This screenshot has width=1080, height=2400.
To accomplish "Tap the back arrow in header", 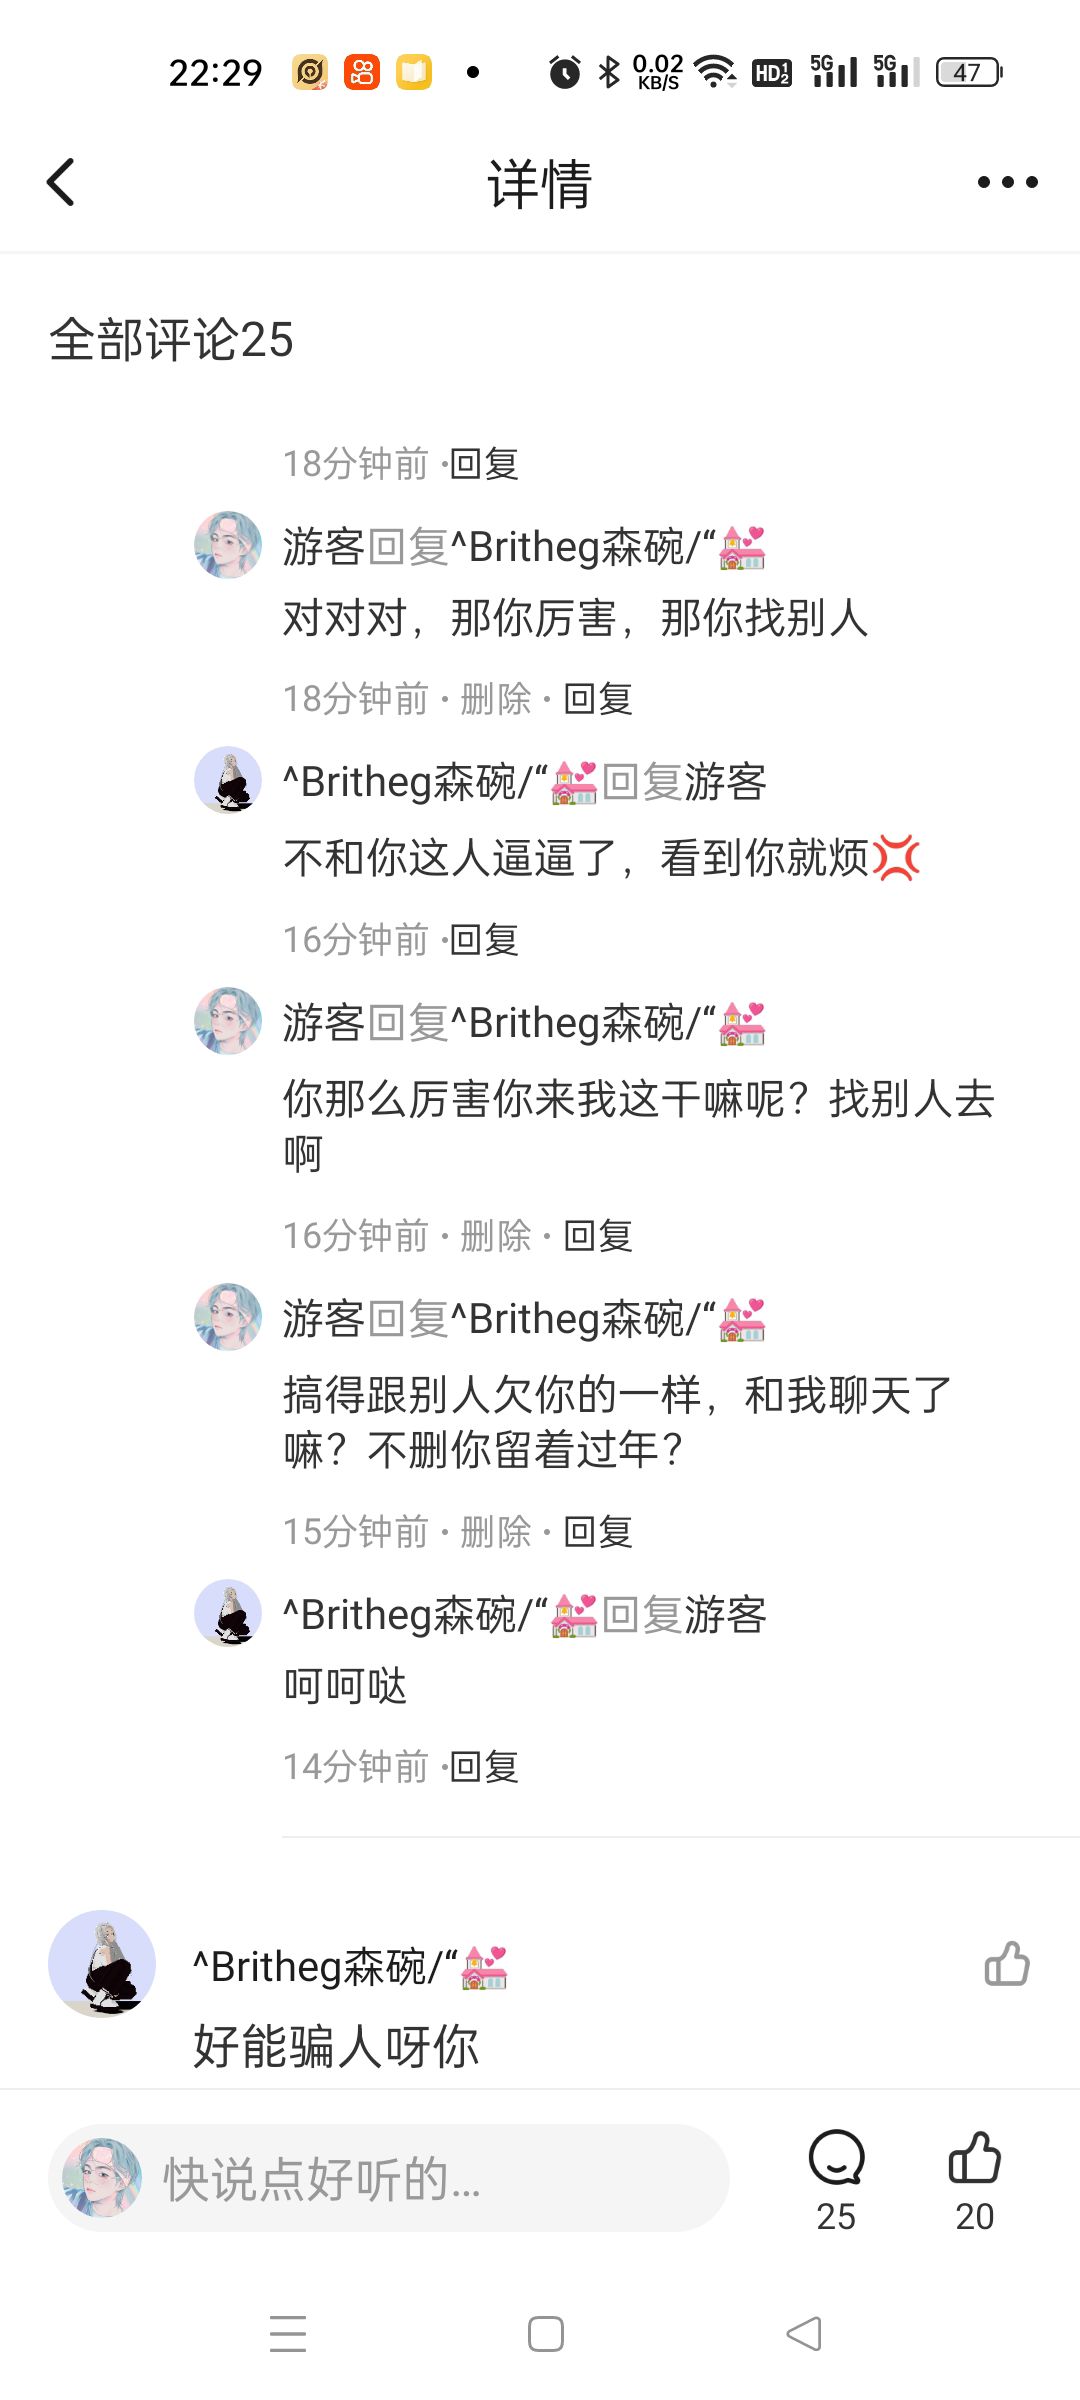I will (x=62, y=182).
